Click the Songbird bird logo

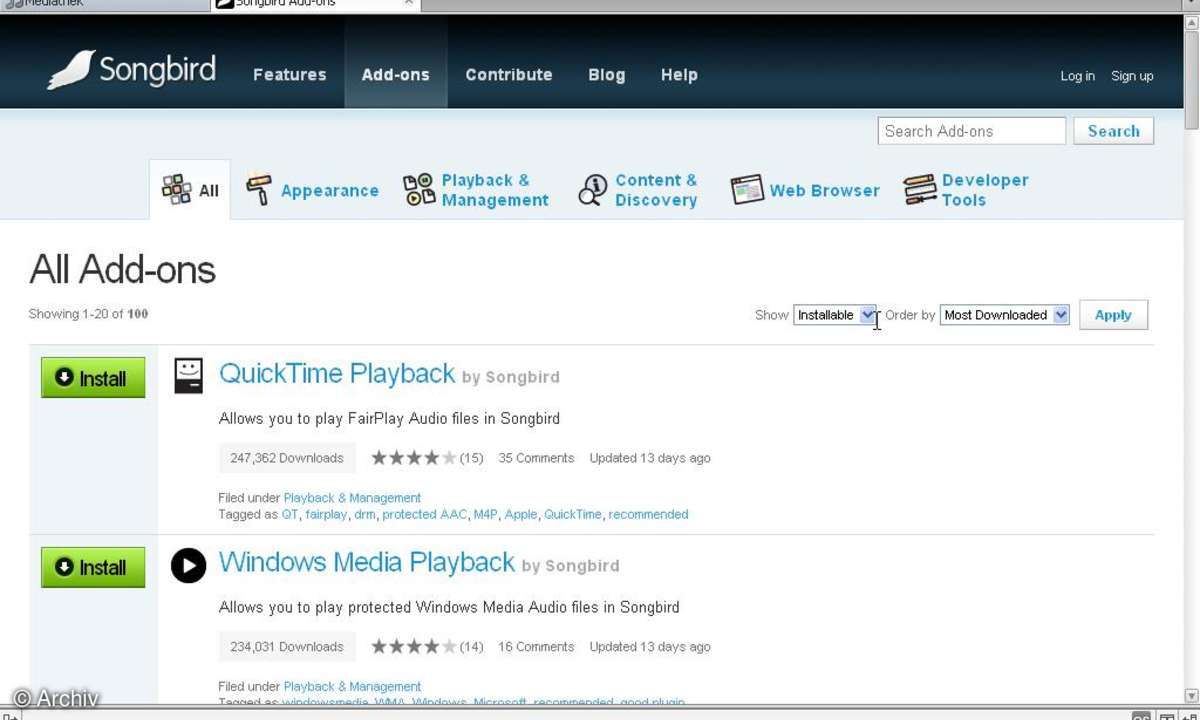(71, 70)
